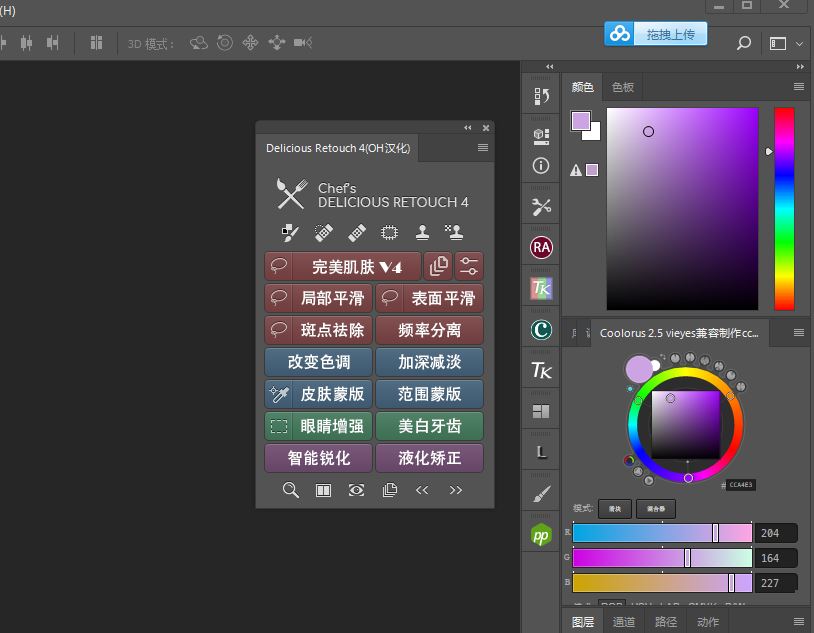This screenshot has width=814, height=633.
Task: Open the Delicious Retouch panel flyout menu
Action: coord(483,147)
